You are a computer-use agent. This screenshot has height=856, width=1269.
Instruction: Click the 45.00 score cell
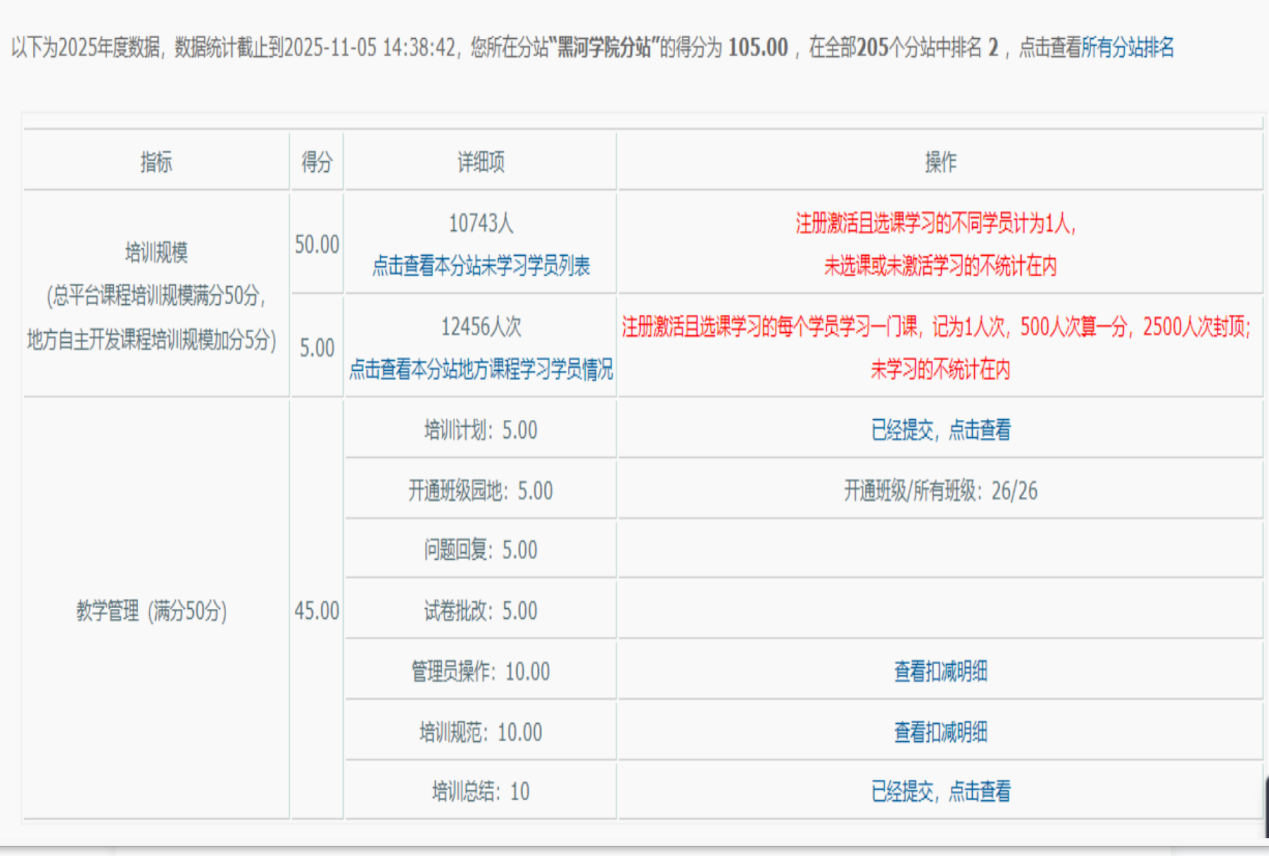tap(317, 612)
